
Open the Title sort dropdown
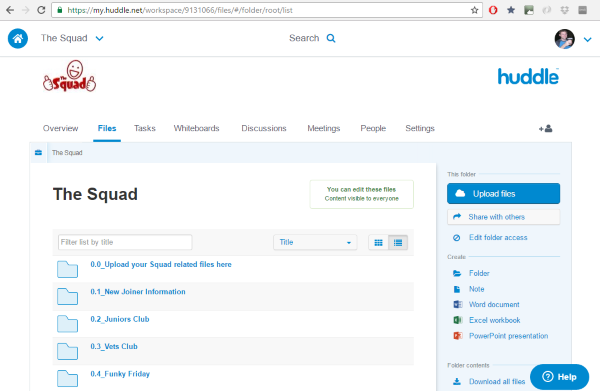(x=315, y=242)
